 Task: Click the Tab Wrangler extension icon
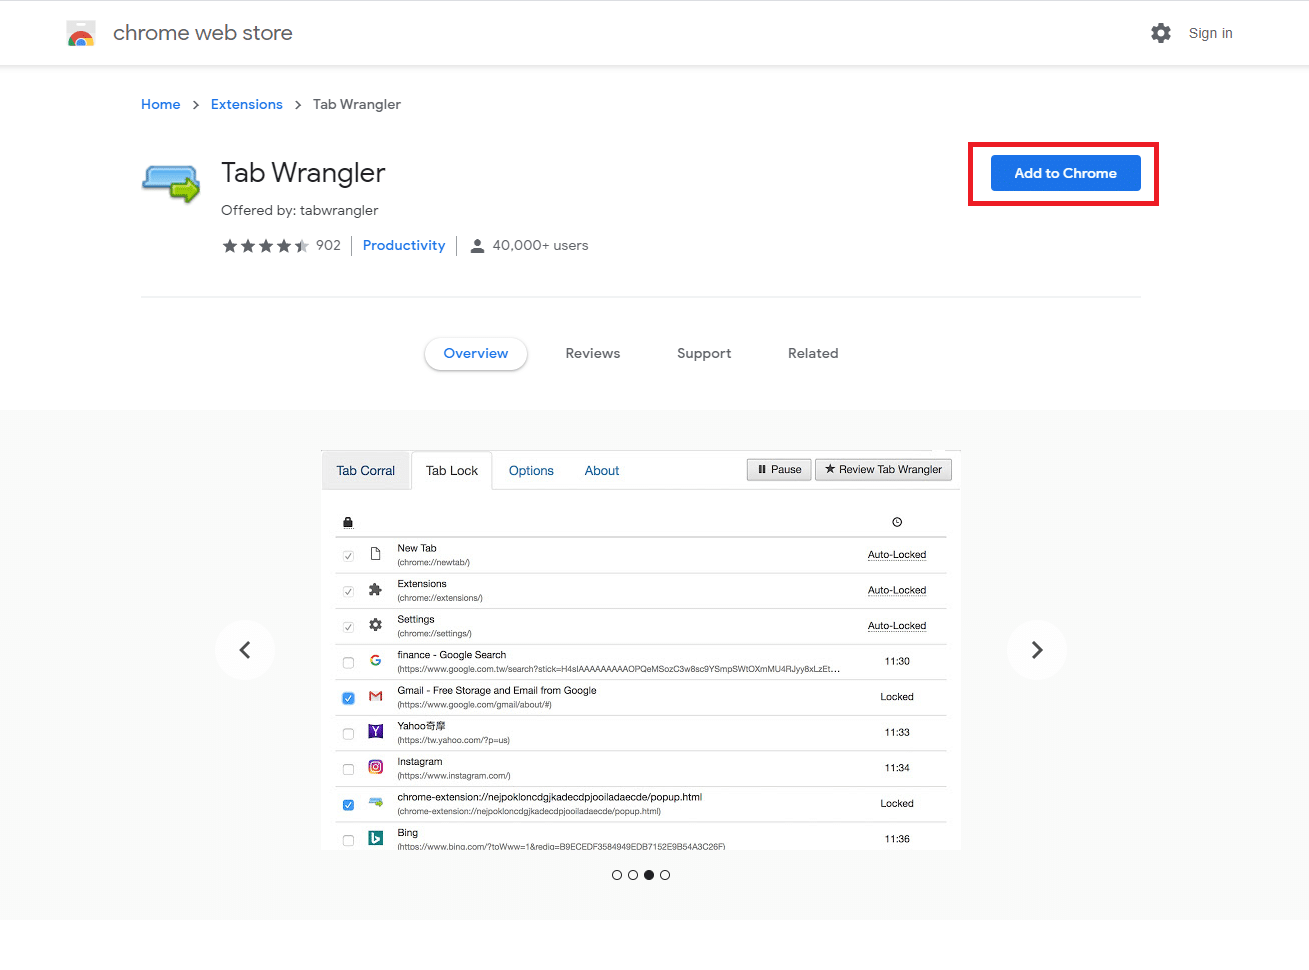[x=171, y=183]
